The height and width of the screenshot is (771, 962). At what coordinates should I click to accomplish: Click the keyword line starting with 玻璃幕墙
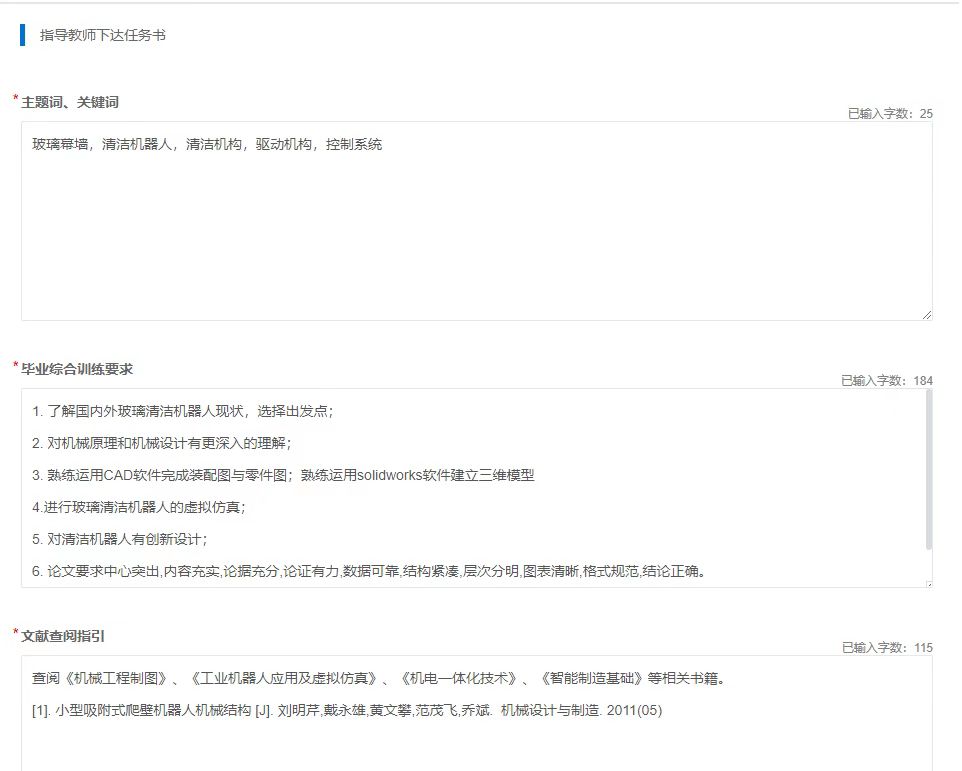pos(207,144)
